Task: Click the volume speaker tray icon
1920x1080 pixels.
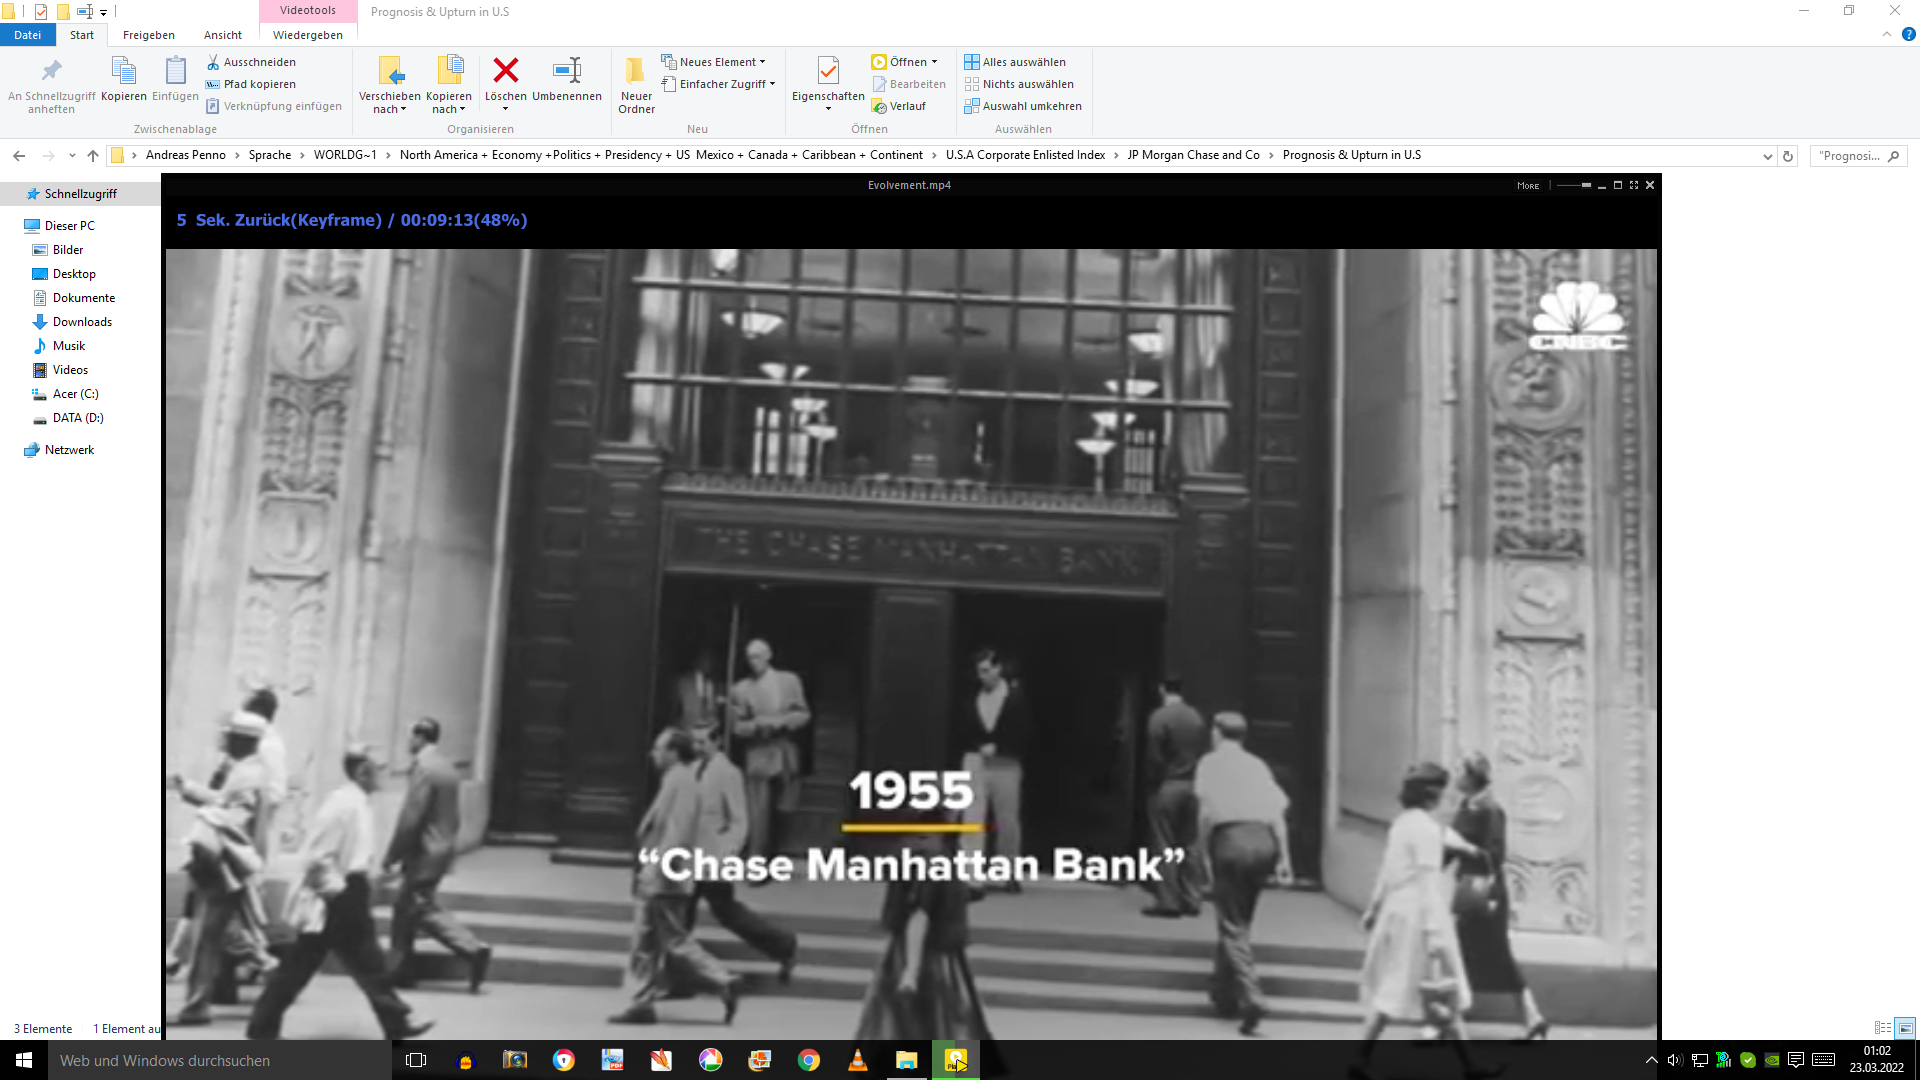Action: tap(1675, 1060)
